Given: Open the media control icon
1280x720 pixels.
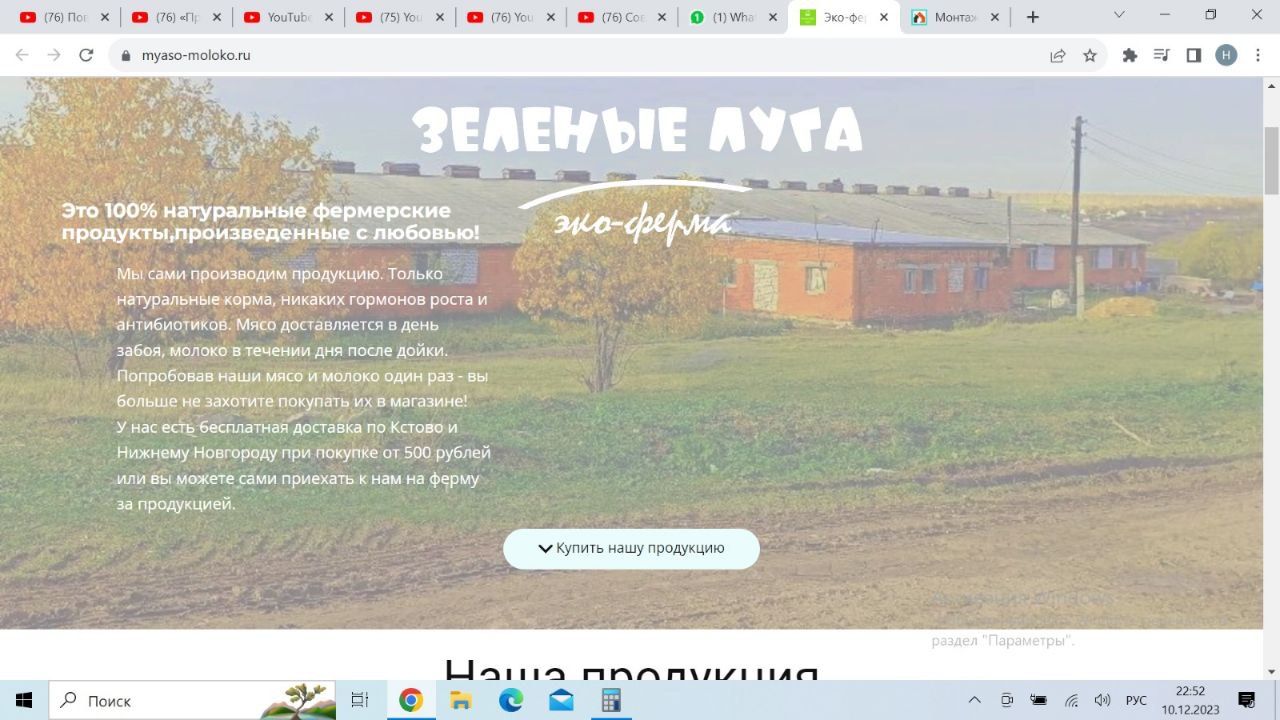Looking at the screenshot, I should click(x=1161, y=56).
